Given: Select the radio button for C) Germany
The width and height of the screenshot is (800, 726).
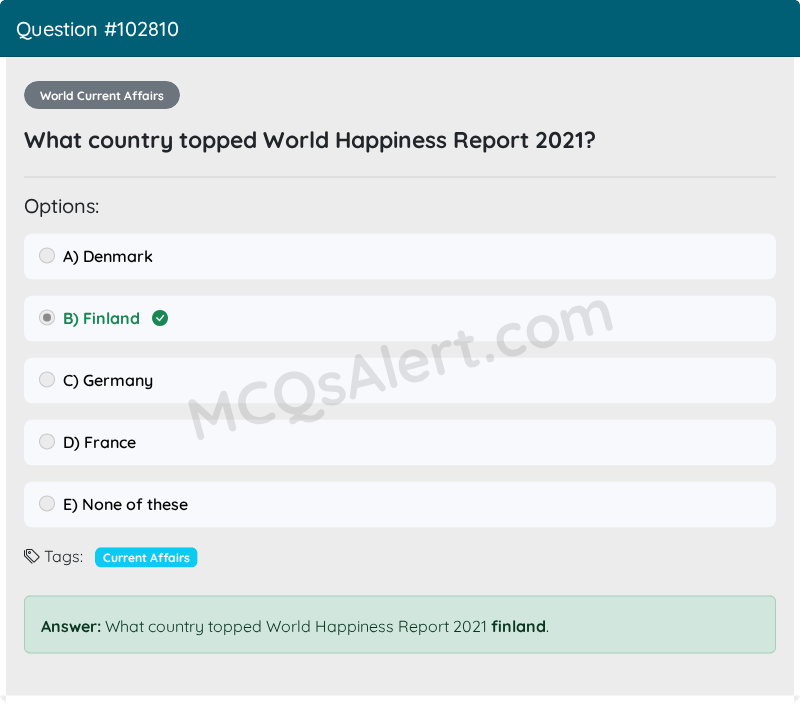Looking at the screenshot, I should 47,380.
